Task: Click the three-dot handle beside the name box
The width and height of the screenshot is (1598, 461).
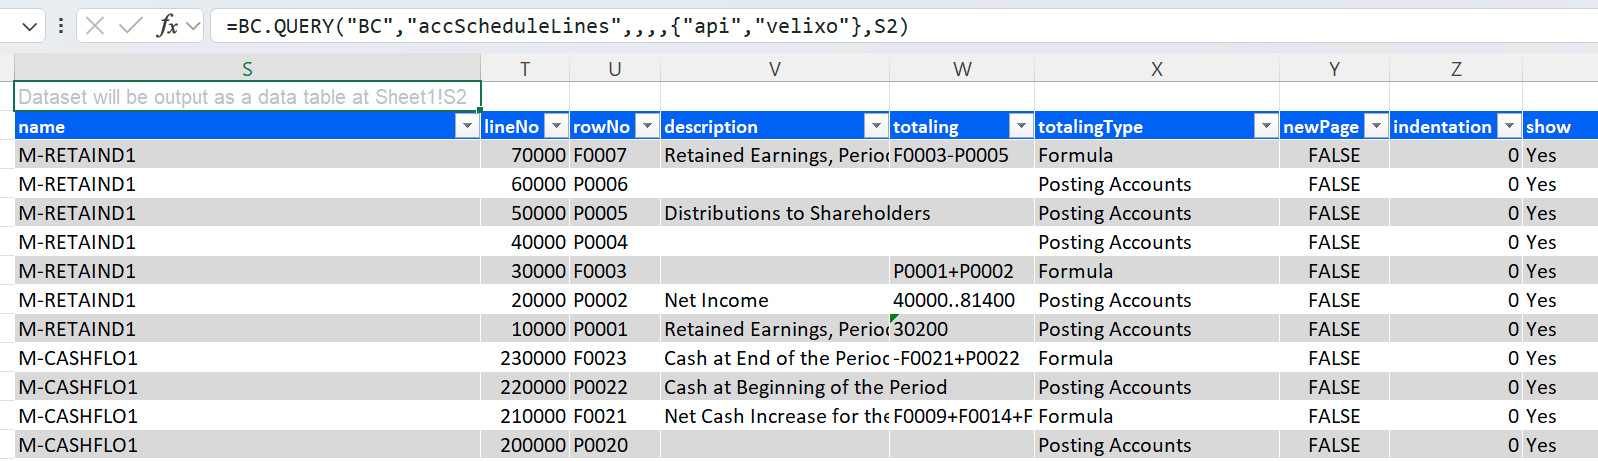Action: [x=61, y=26]
